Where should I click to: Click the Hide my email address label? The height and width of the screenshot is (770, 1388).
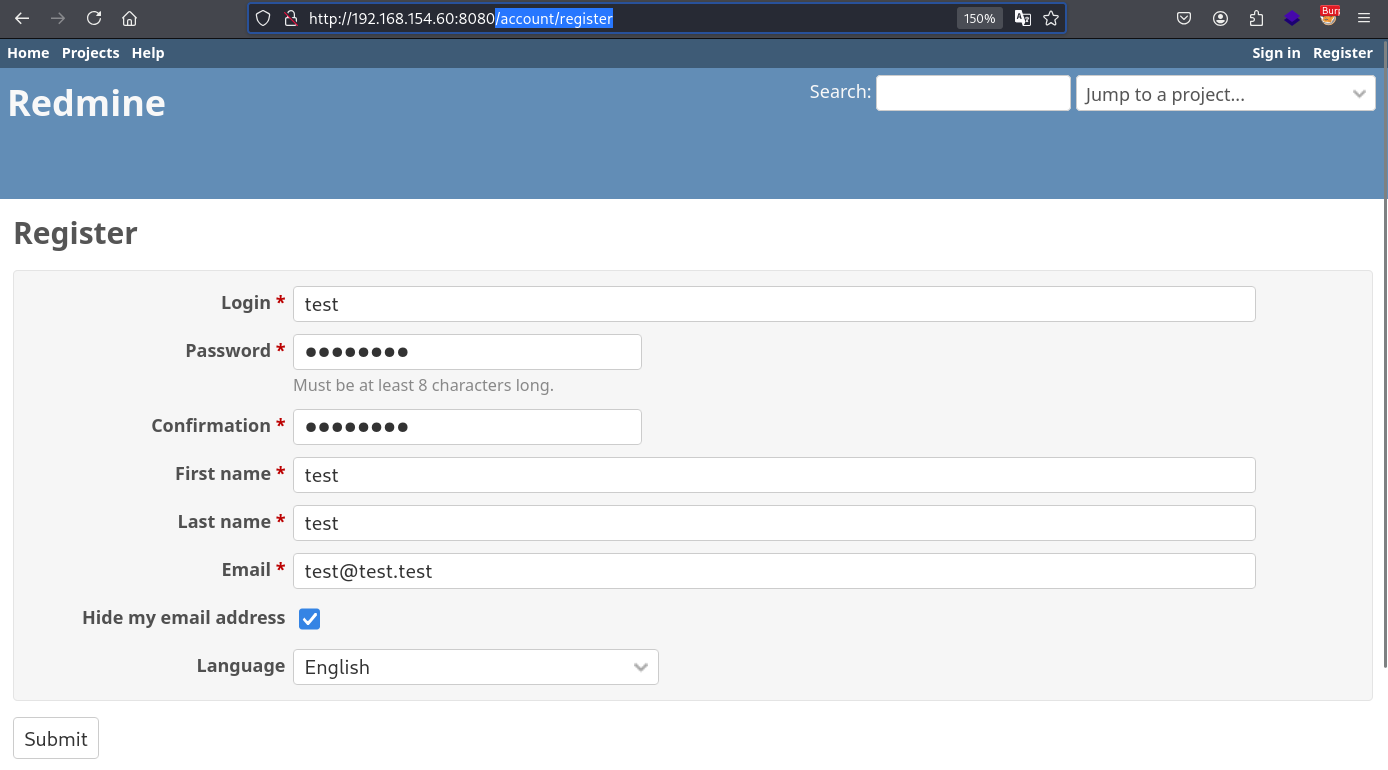[x=184, y=618]
